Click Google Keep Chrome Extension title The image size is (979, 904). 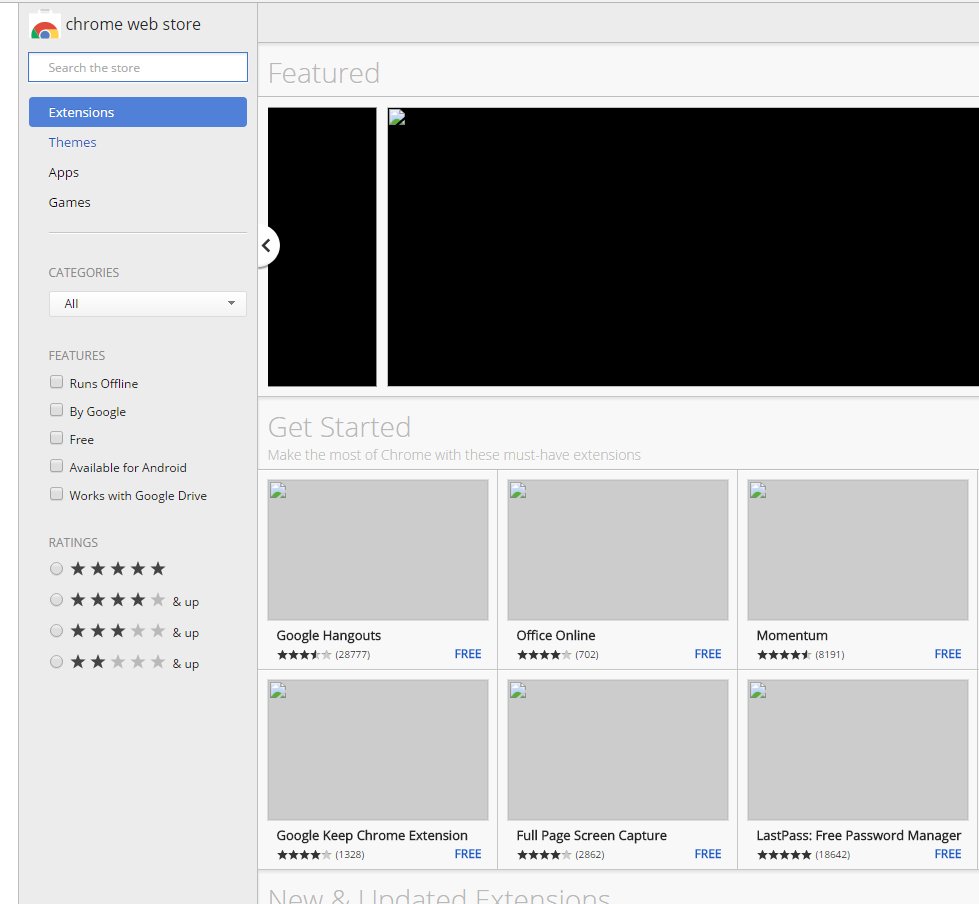[x=371, y=835]
